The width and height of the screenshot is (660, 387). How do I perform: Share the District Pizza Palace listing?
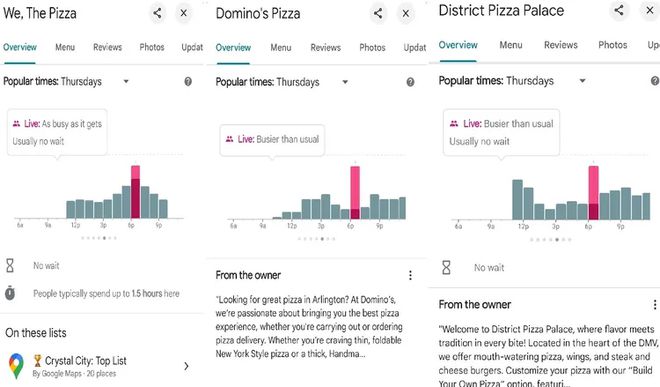tap(619, 10)
